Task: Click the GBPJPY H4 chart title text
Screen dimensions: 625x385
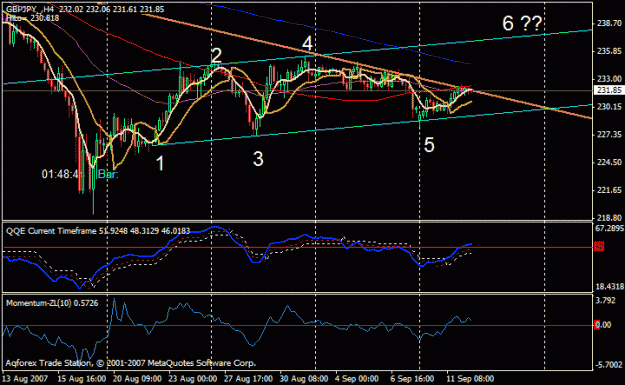Action: pyautogui.click(x=85, y=9)
